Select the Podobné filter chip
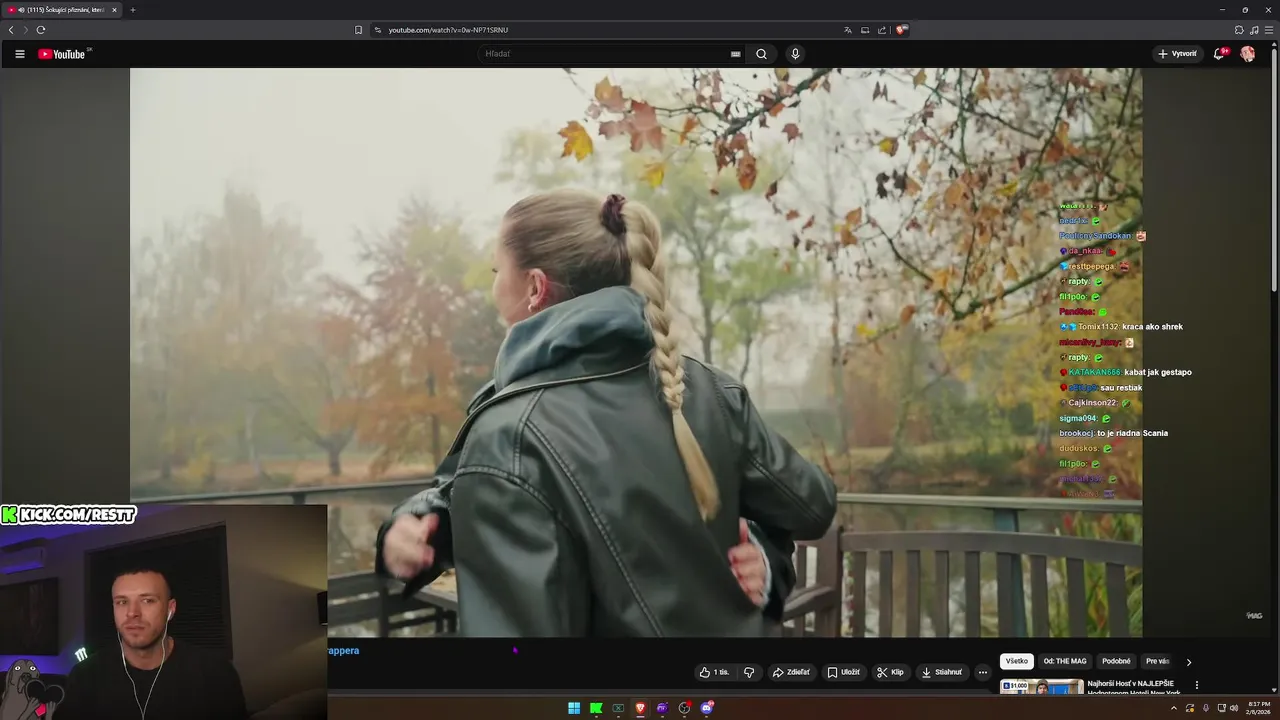The image size is (1280, 720). pos(1116,661)
